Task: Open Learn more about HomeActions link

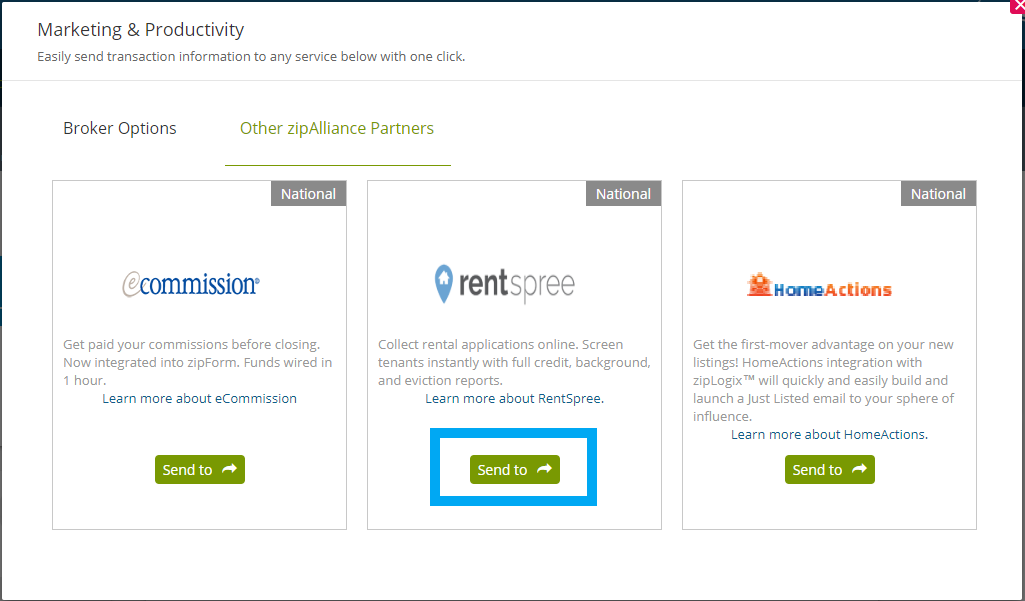Action: (830, 434)
